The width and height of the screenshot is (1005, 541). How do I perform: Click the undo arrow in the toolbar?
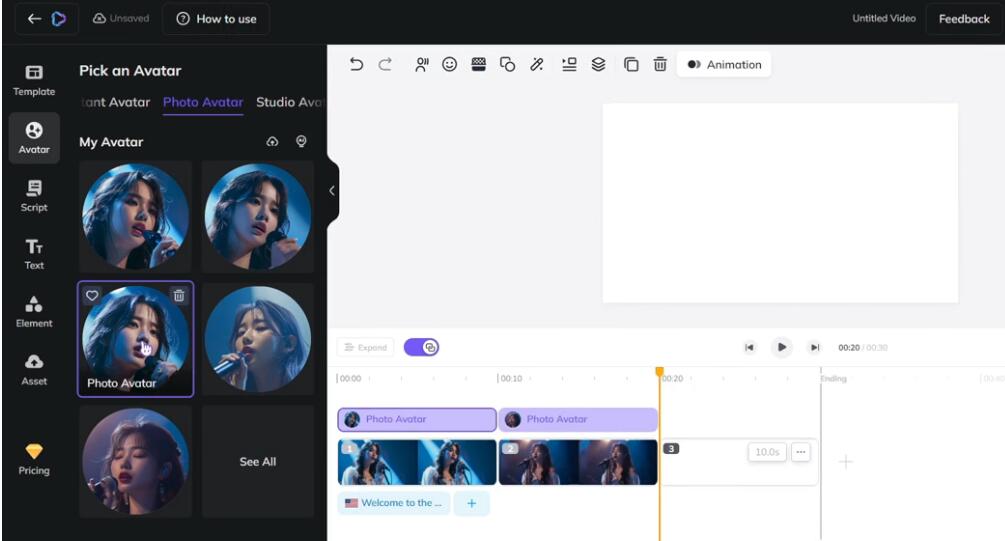click(357, 65)
